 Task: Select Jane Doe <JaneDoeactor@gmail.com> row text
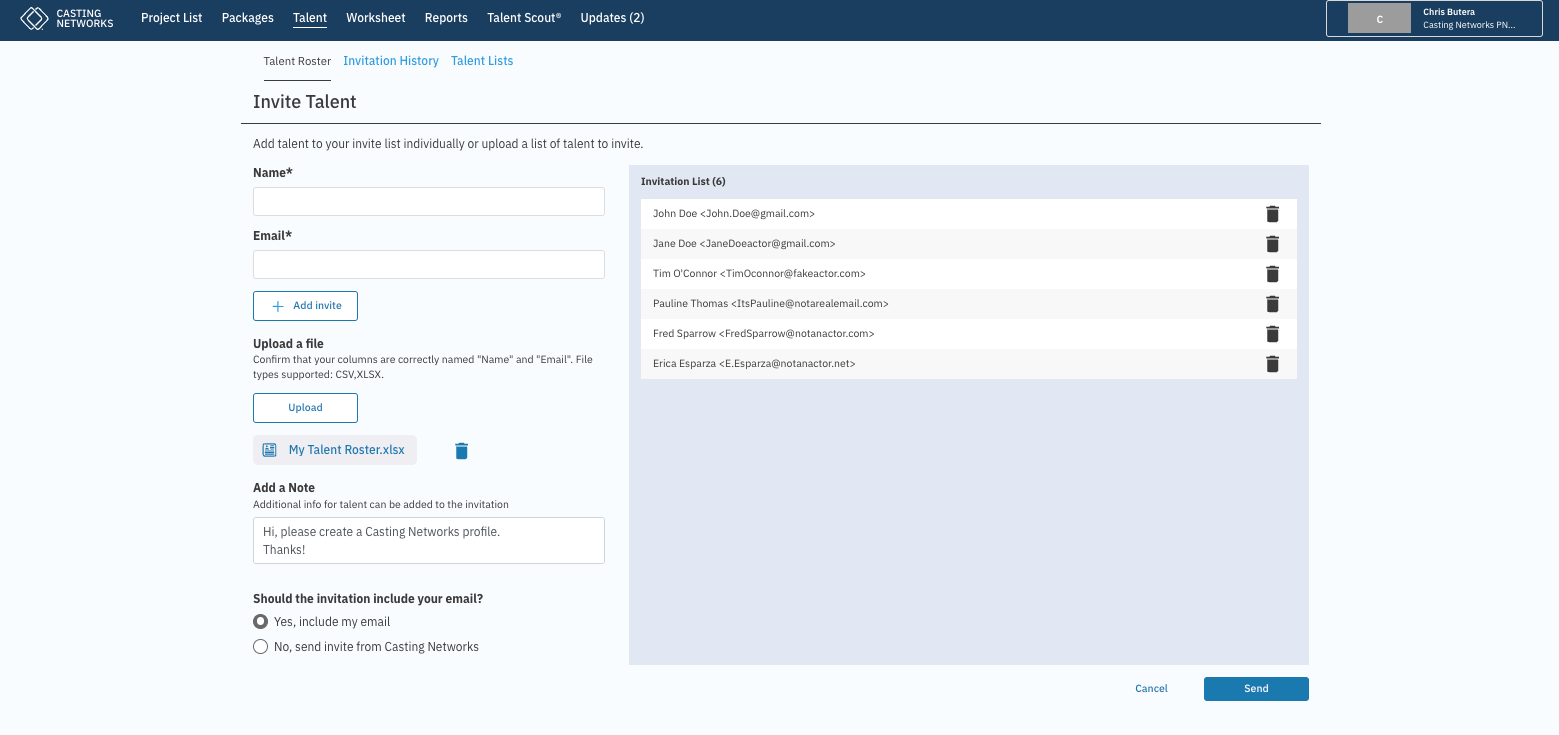tap(744, 244)
